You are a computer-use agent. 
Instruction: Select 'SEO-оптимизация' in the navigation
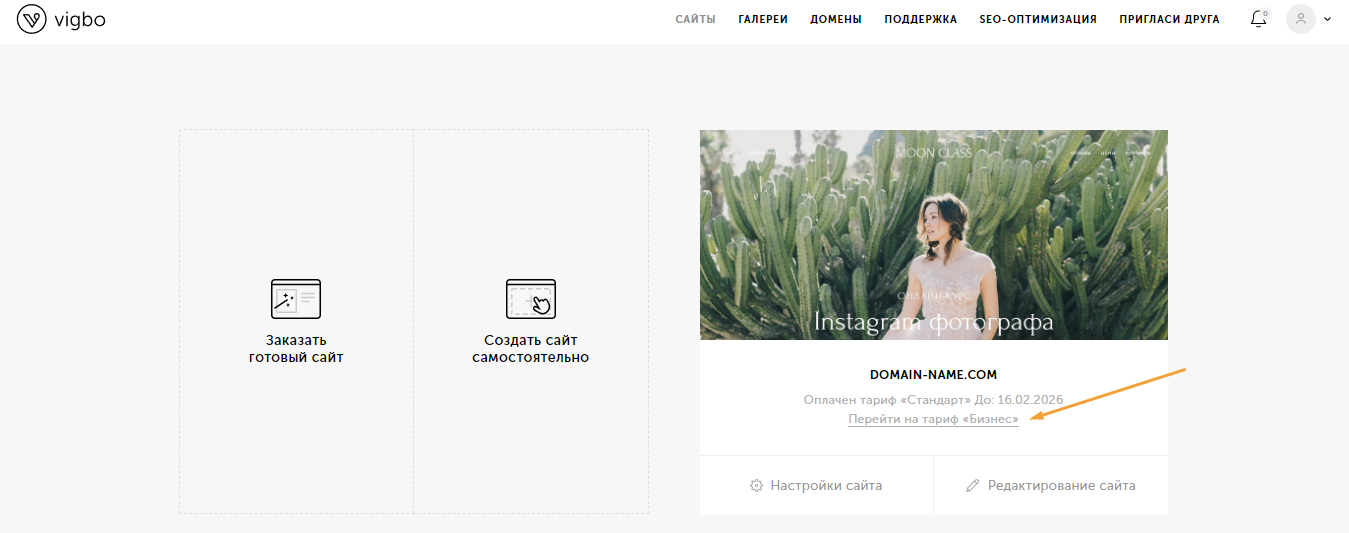[1038, 19]
